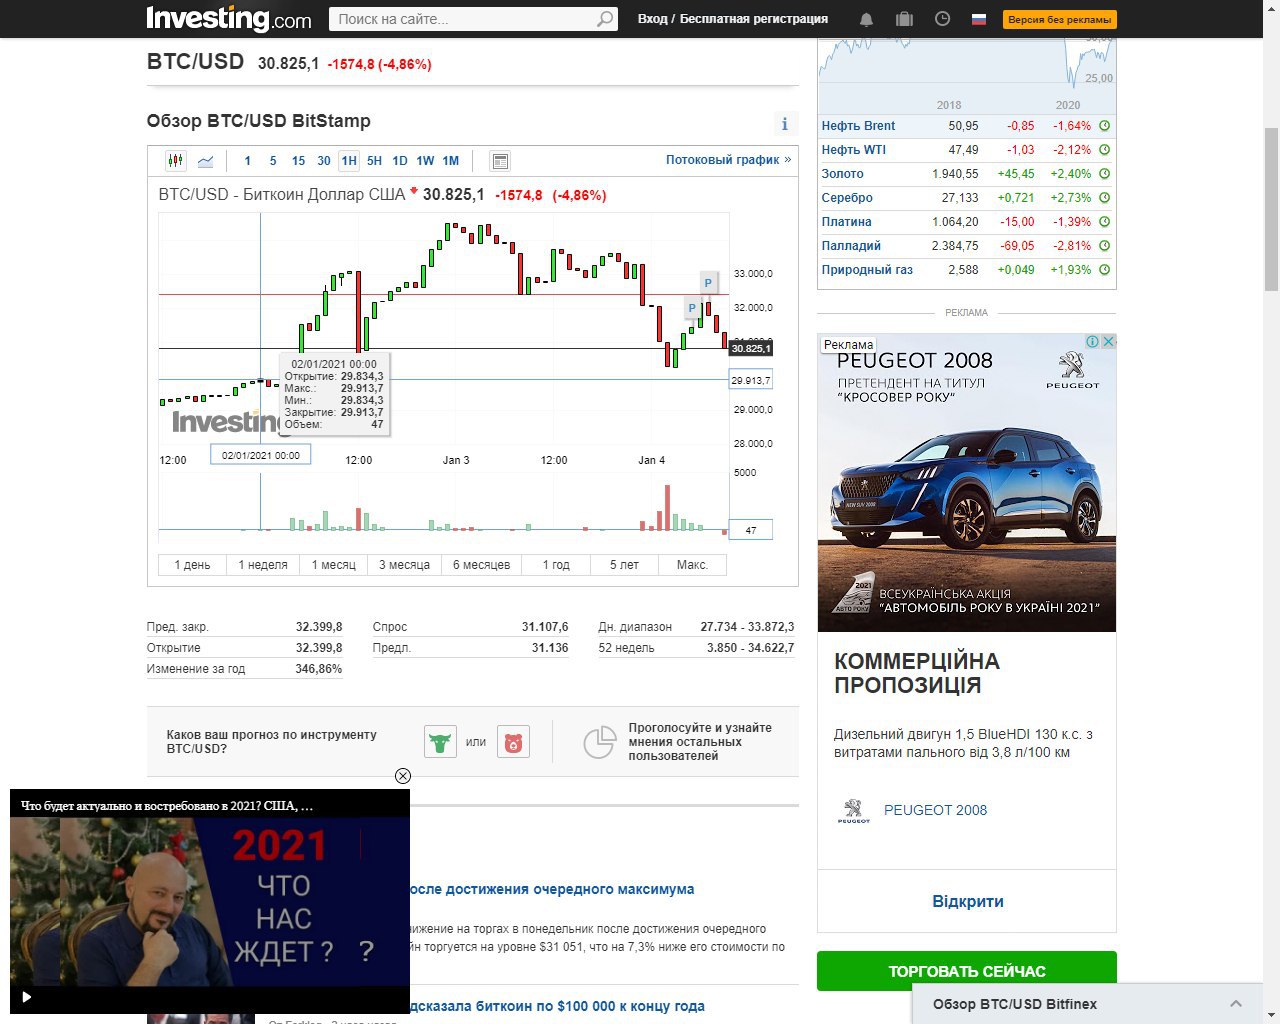
Task: Click clock icon in Палладий row
Action: (1105, 246)
